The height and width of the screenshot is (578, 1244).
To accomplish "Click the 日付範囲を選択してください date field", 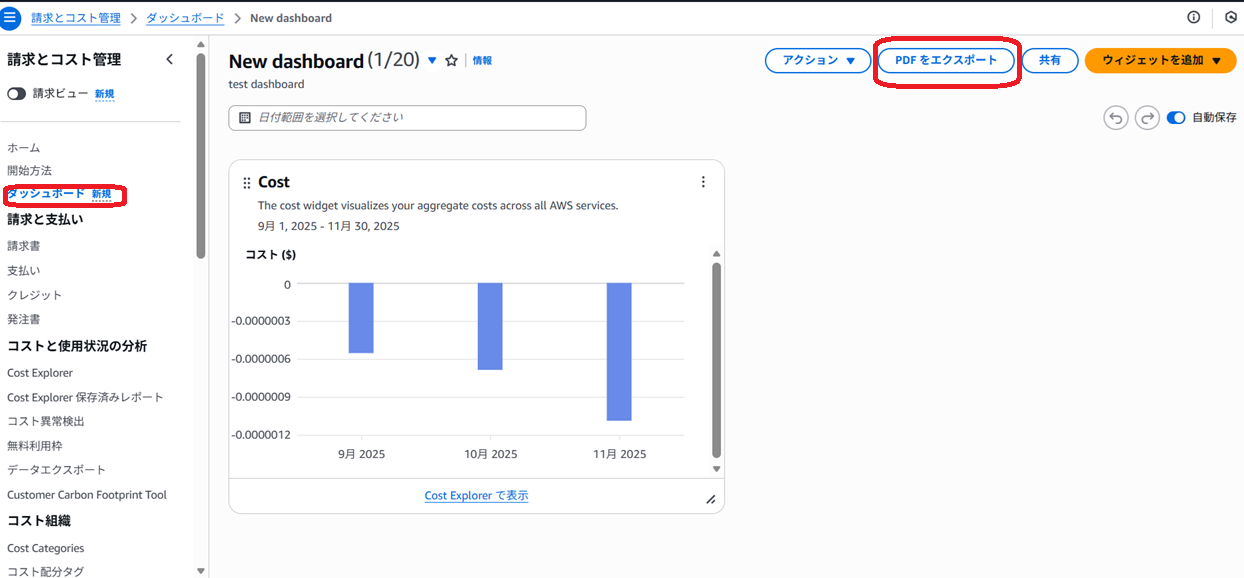I will [x=407, y=118].
